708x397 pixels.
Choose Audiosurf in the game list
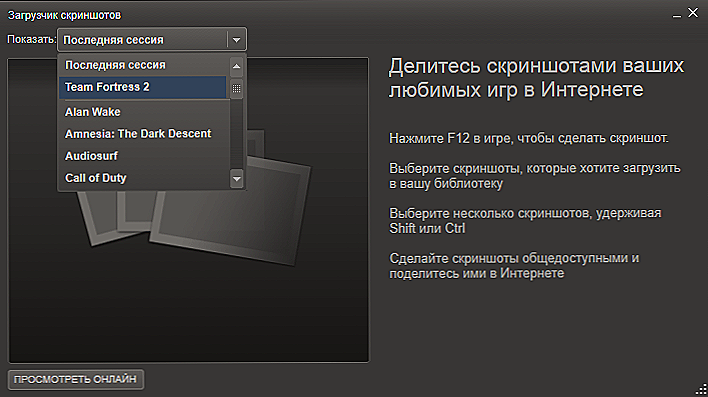143,156
